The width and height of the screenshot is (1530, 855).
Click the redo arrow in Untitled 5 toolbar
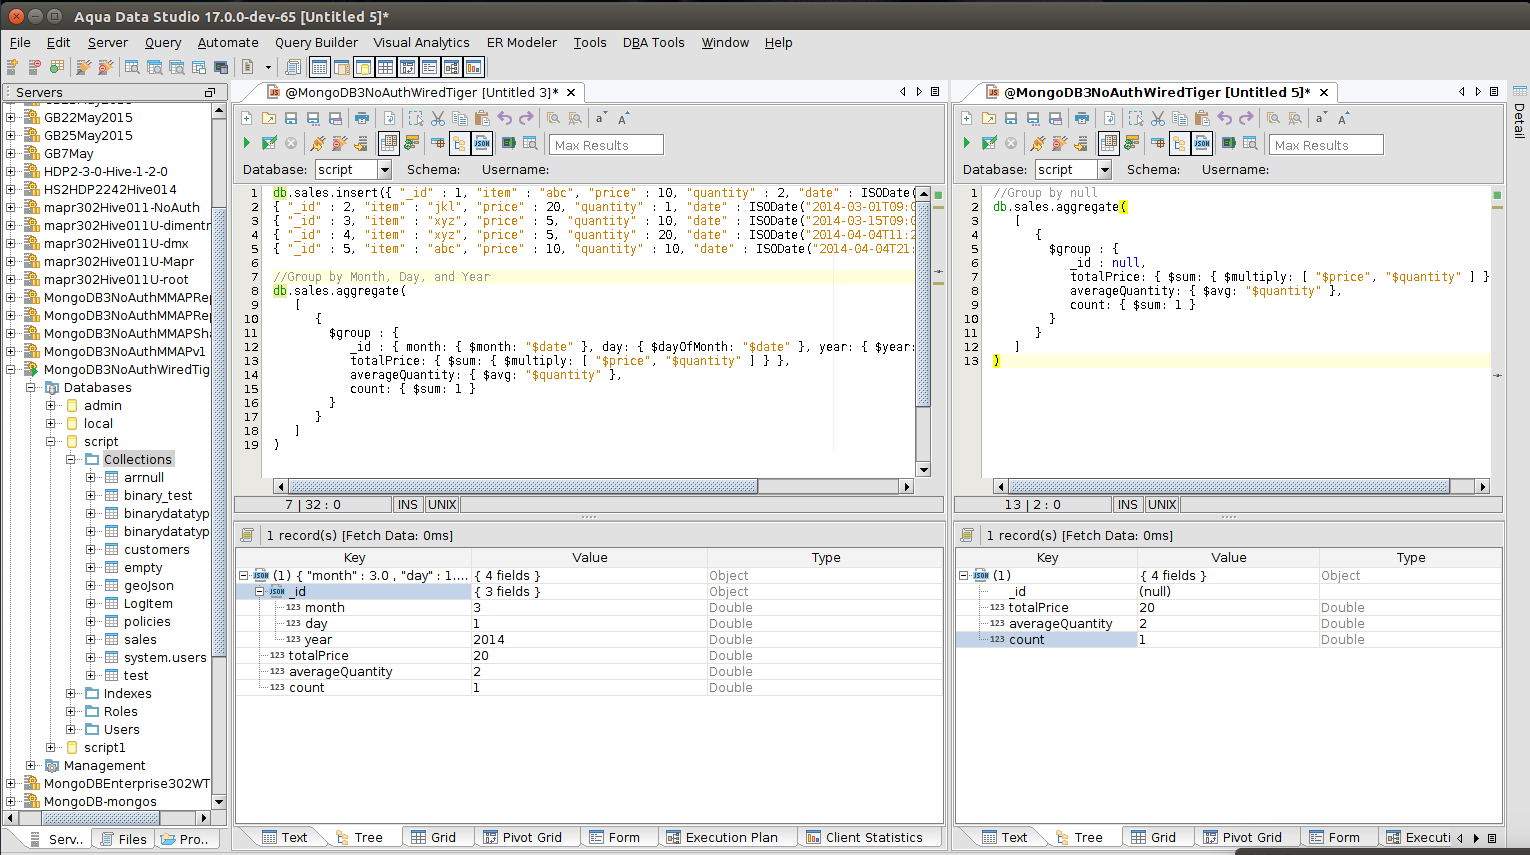point(1246,118)
